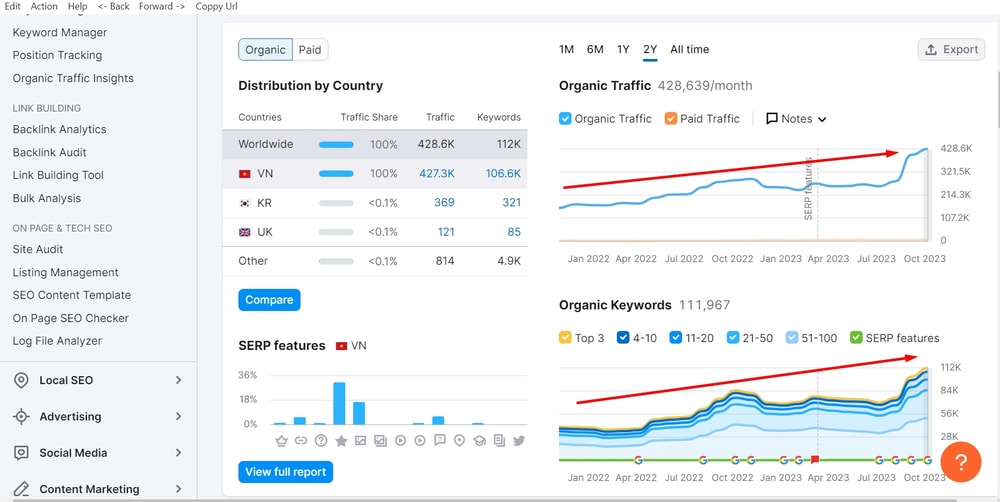
Task: Open the VN traffic value 427.3K
Action: point(437,173)
